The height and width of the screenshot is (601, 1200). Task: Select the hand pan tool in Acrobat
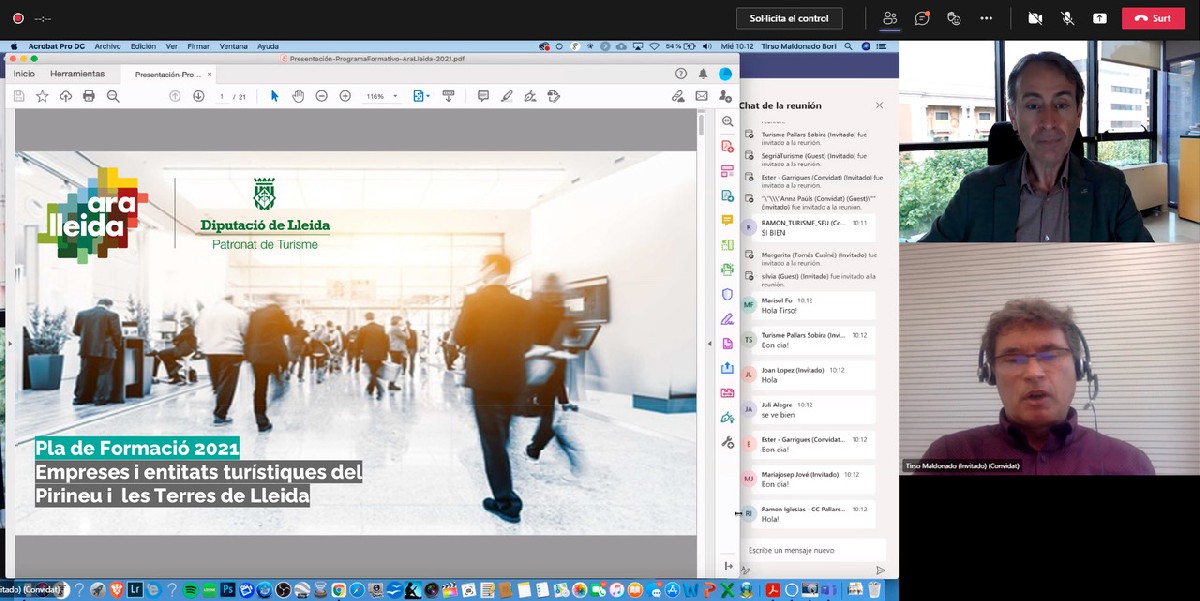click(x=298, y=96)
